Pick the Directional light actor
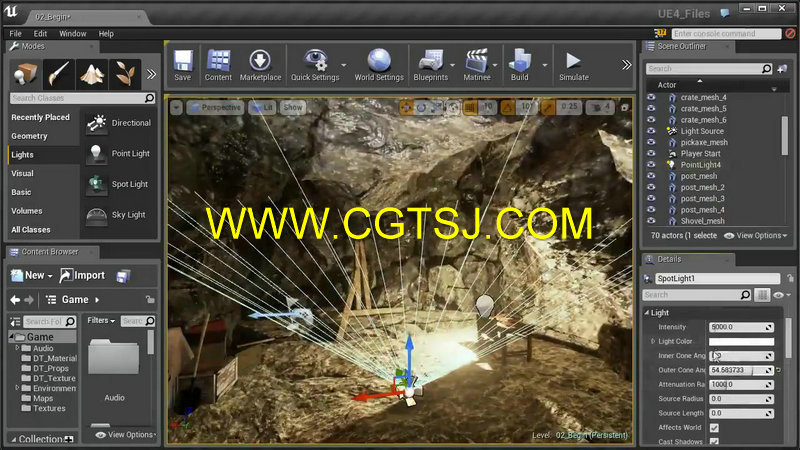 pos(119,123)
